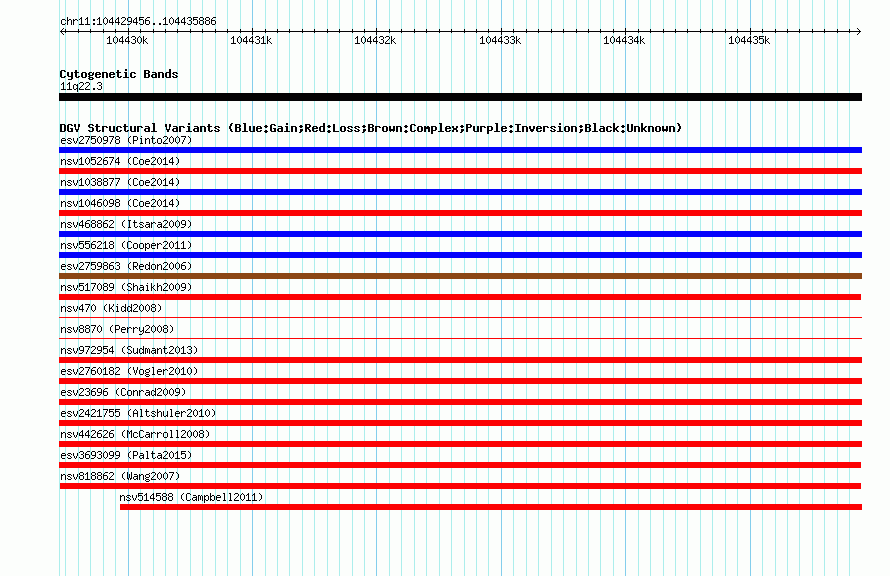Click the nsv818862 (Wang2007) label
Viewport: 890px width, 576px height.
pos(120,476)
